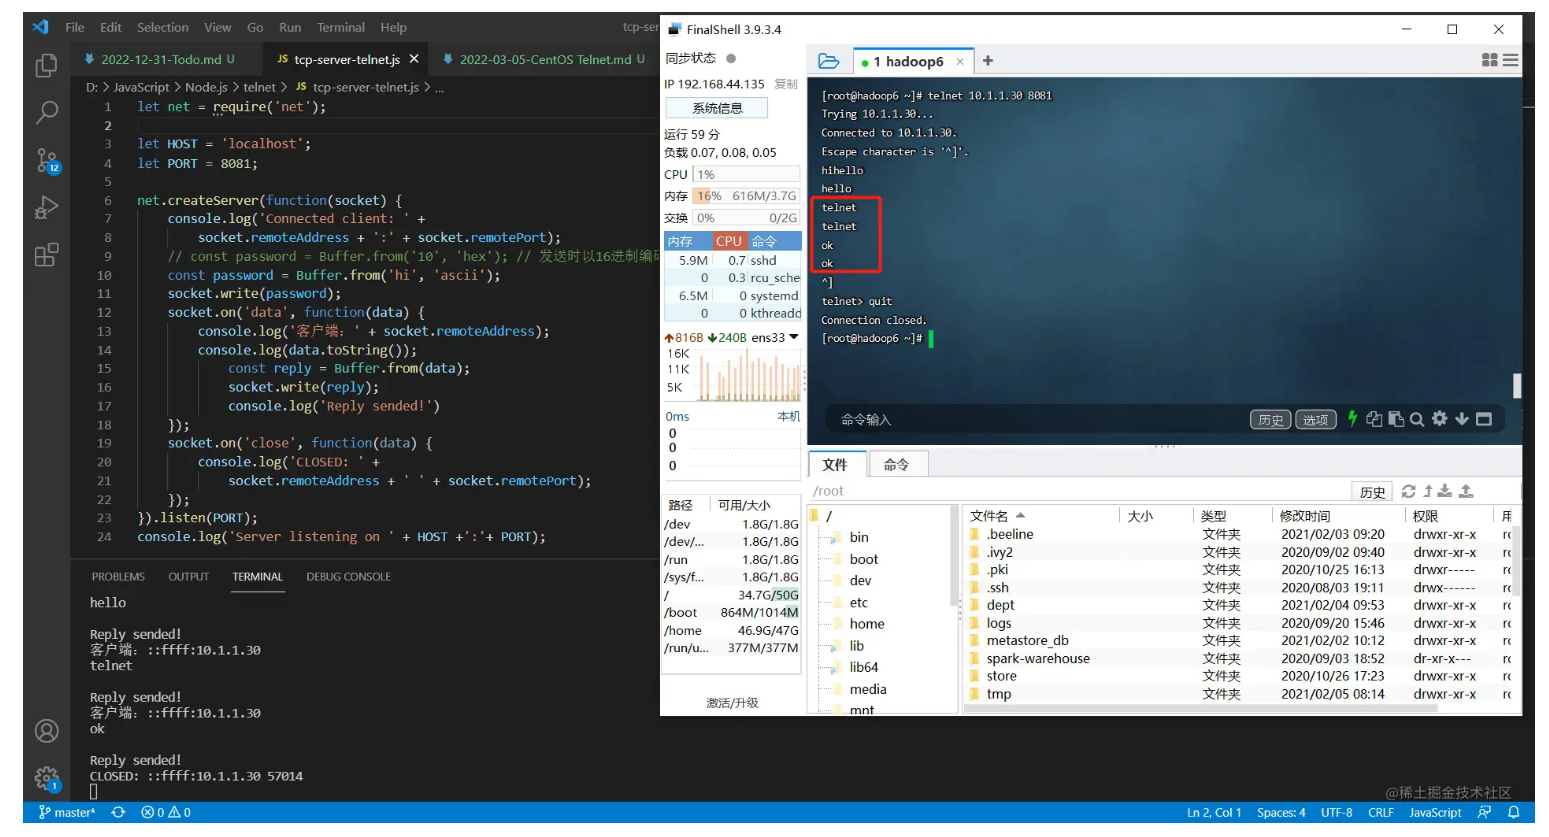Click the paste icon in command bar
This screenshot has height=837, width=1549.
(1396, 419)
